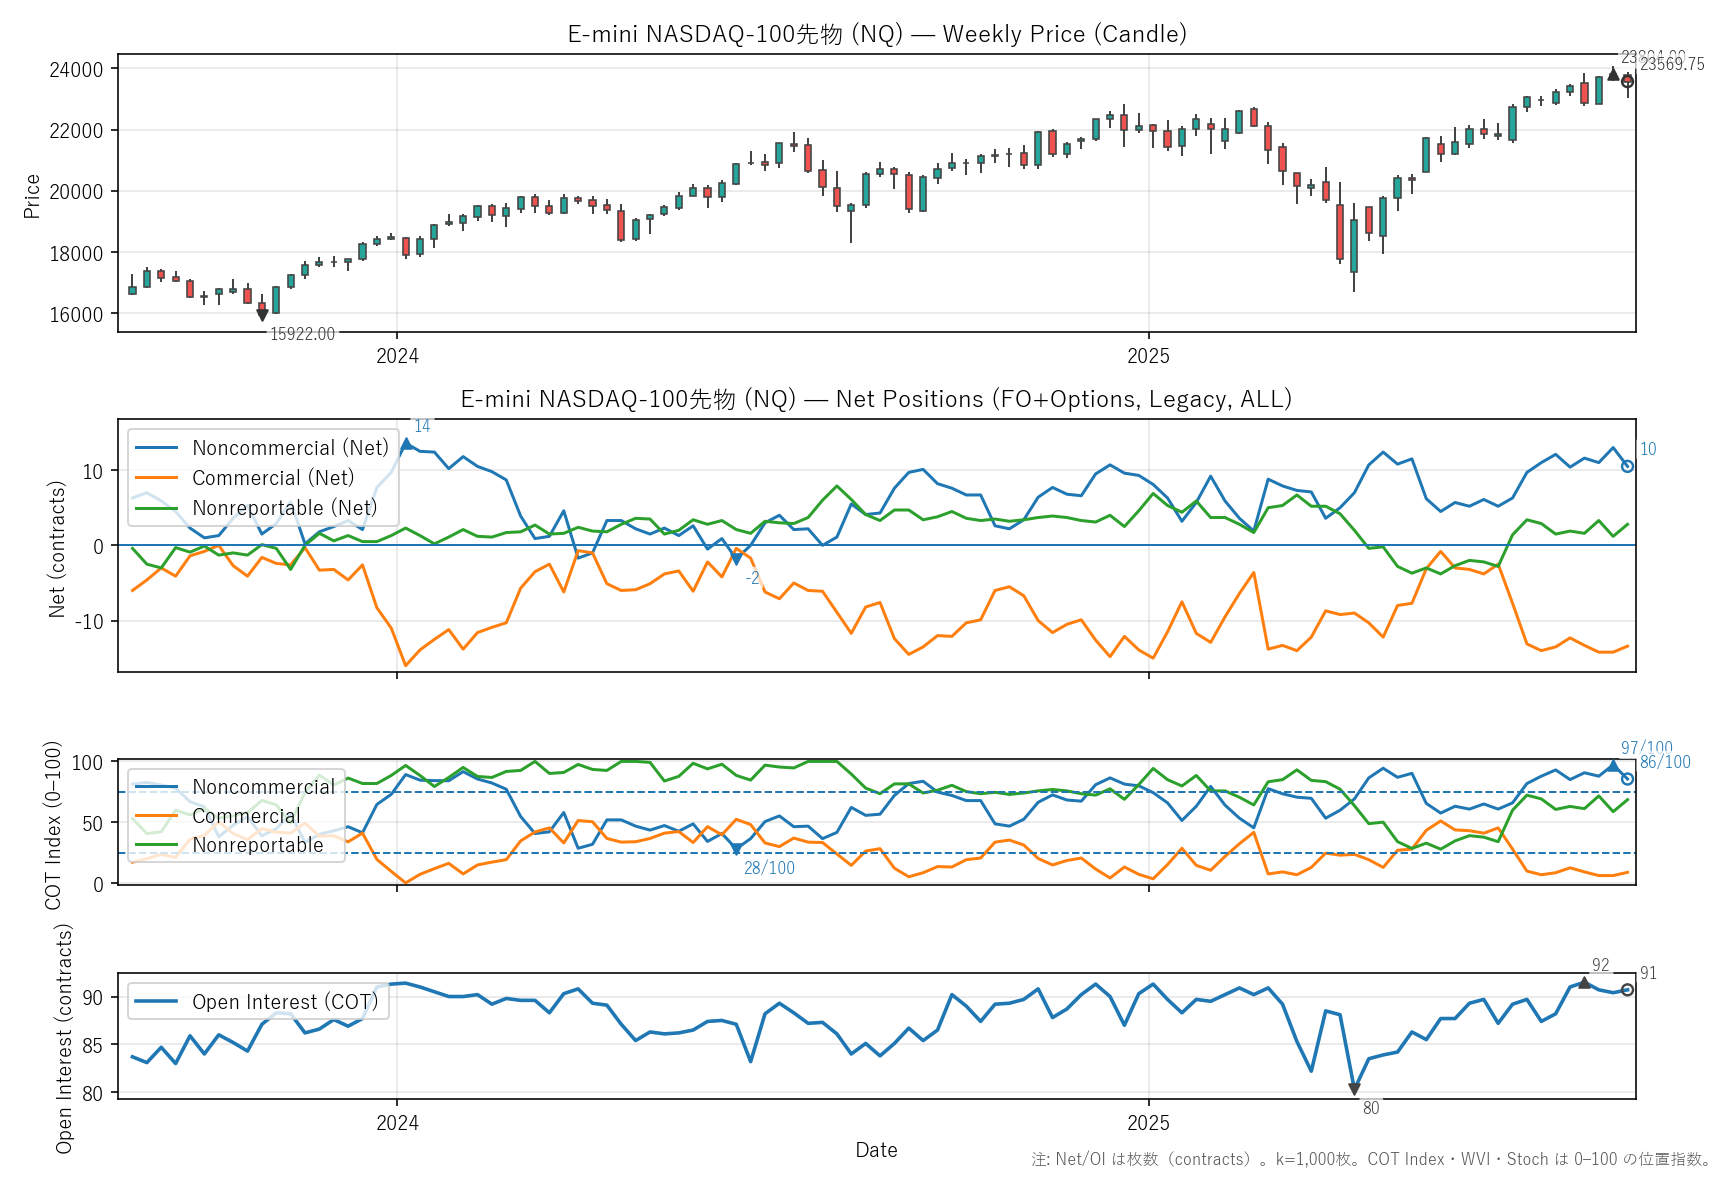Click the down-triangle marker at 28/100 low
This screenshot has height=1180, width=1728.
point(737,850)
